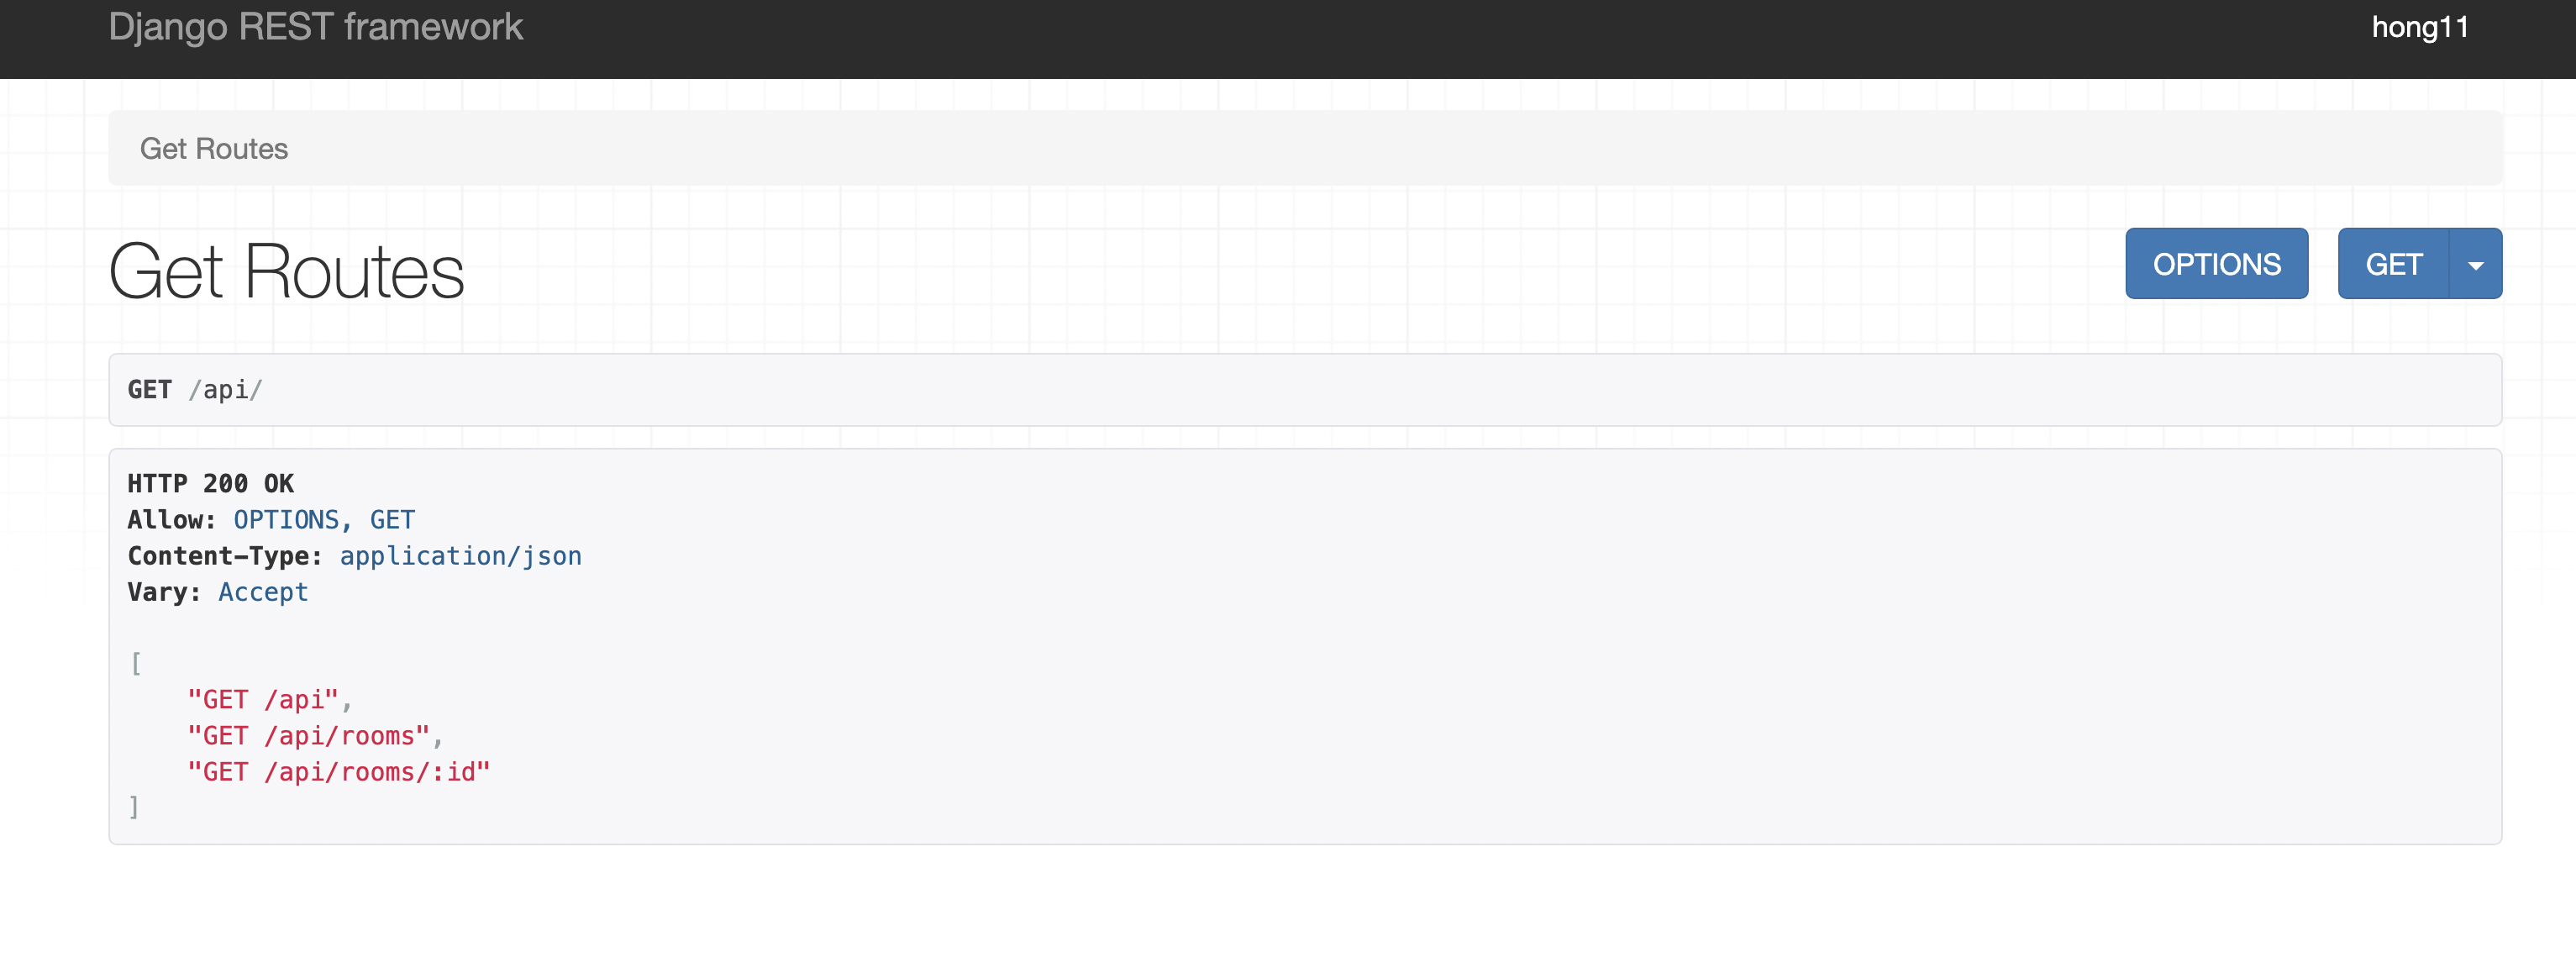2576x973 pixels.
Task: Expand the GET format dropdown caret
Action: point(2476,264)
